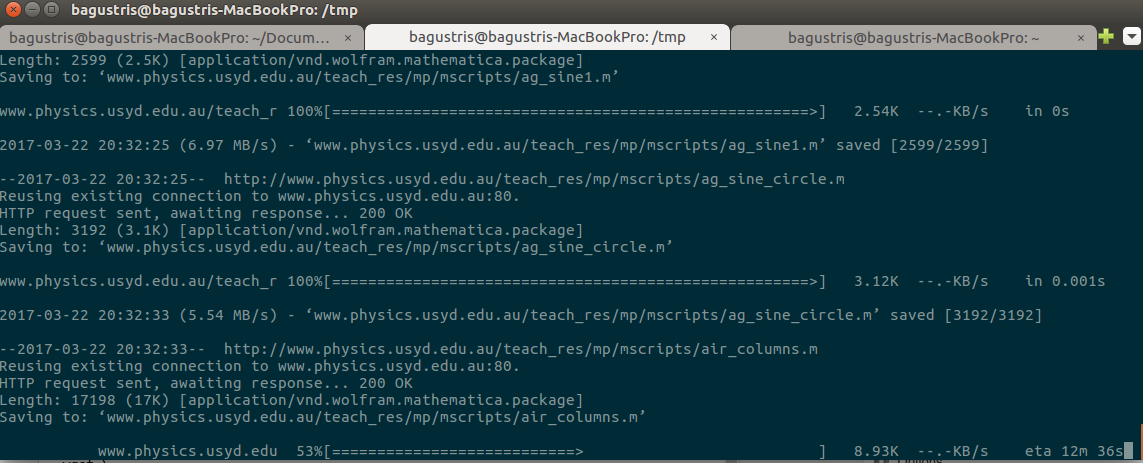Image resolution: width=1143 pixels, height=463 pixels.
Task: Close the ~/Docum... tab with its x
Action: click(348, 37)
